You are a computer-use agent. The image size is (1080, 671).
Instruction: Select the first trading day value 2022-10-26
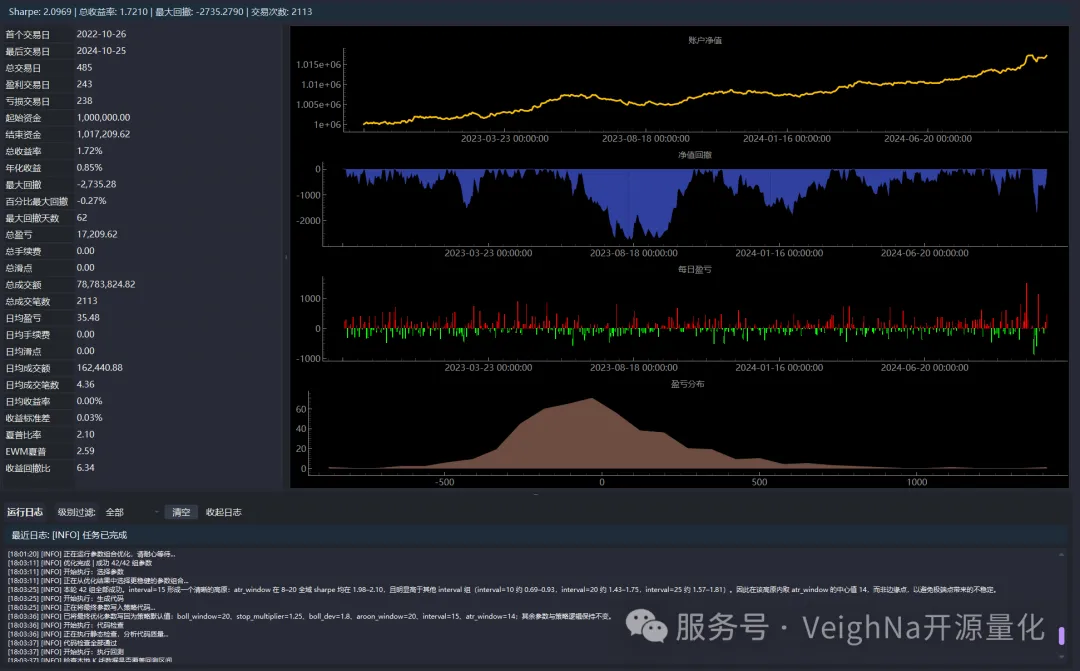pyautogui.click(x=101, y=34)
